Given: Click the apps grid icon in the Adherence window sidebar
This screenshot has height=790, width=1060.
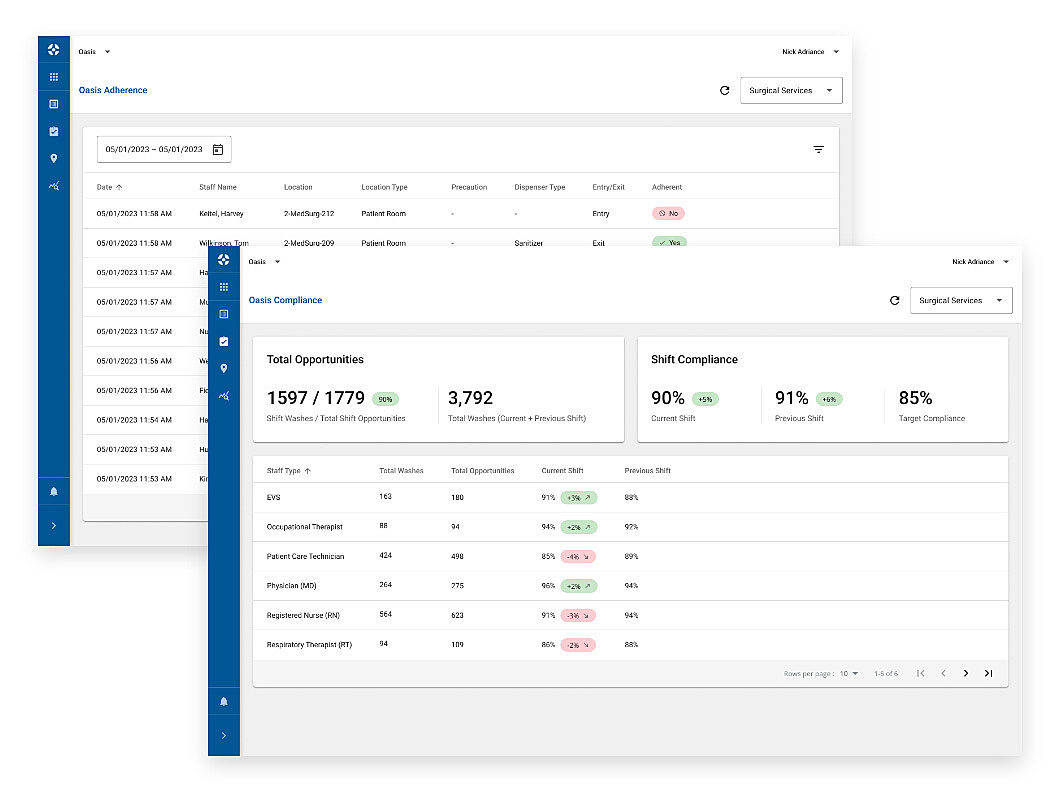Looking at the screenshot, I should pos(53,77).
